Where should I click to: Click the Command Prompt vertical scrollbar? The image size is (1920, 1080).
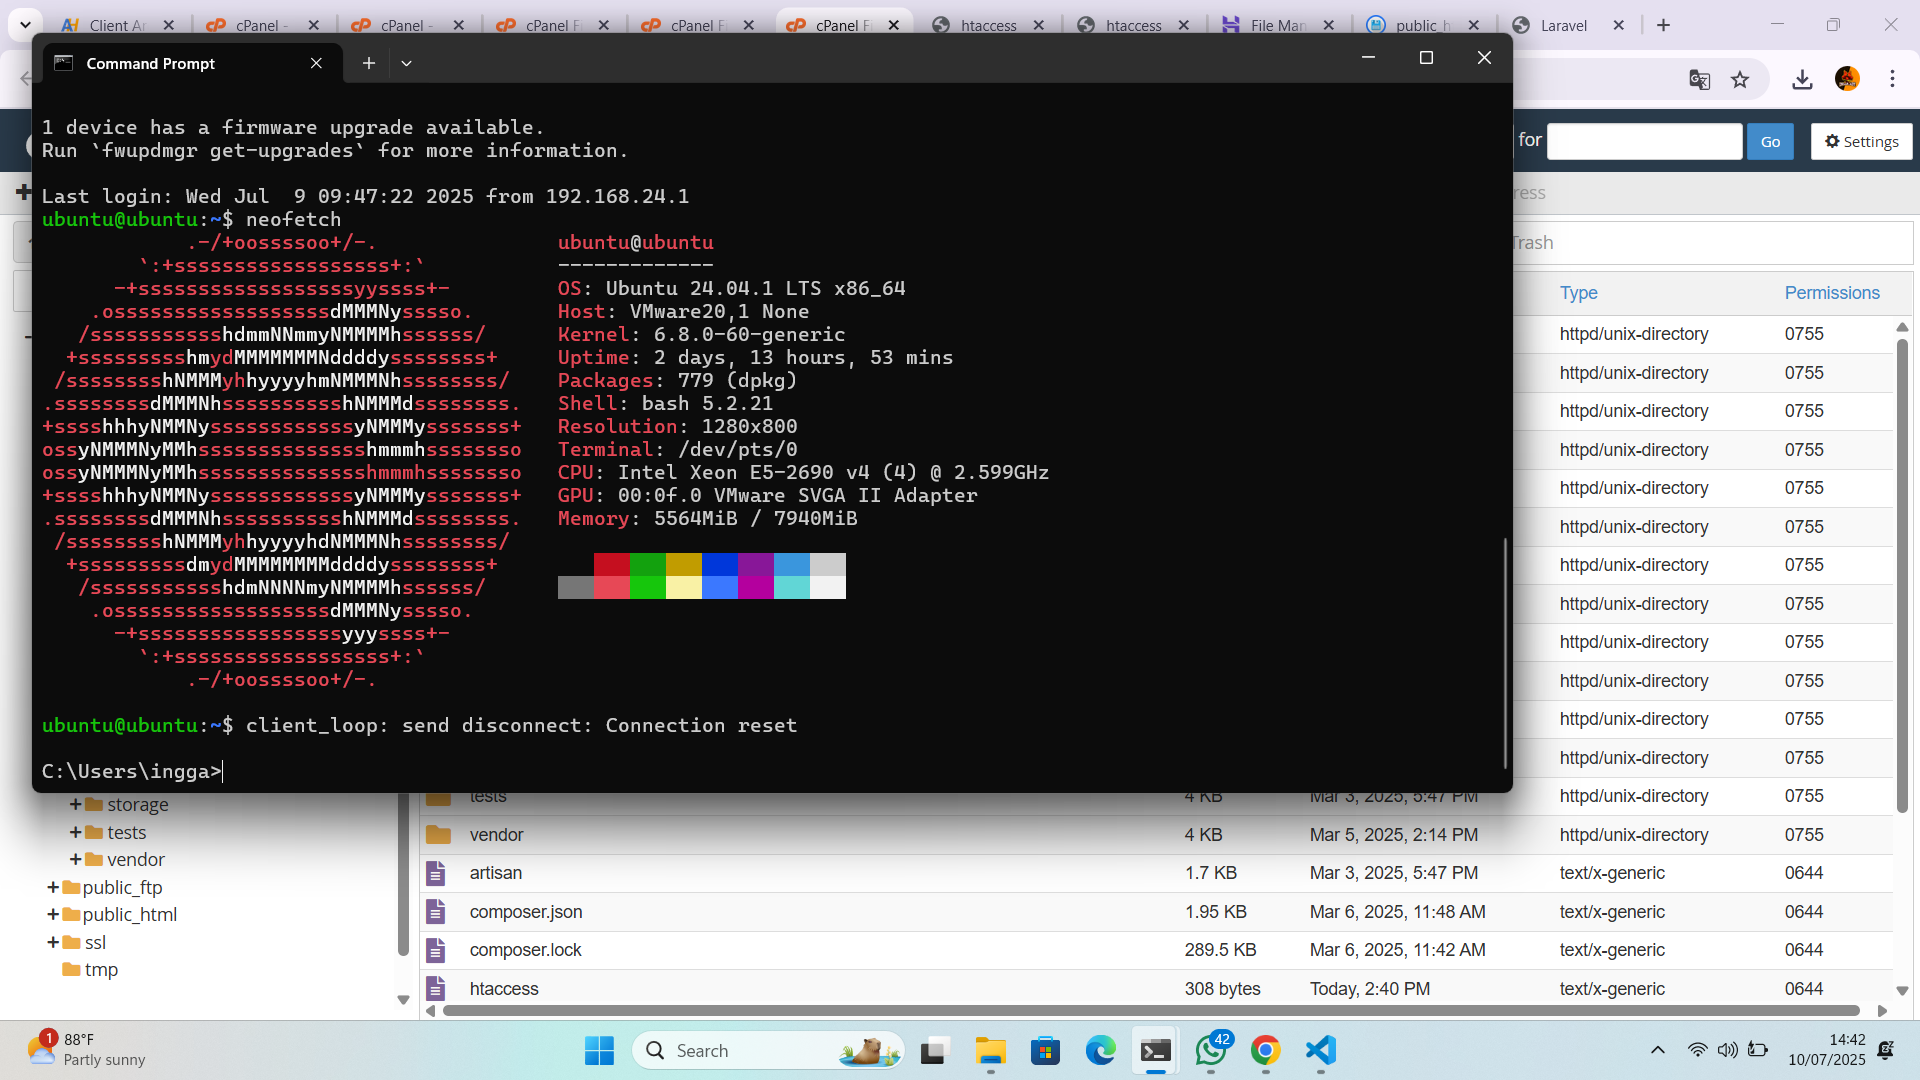coord(1505,652)
